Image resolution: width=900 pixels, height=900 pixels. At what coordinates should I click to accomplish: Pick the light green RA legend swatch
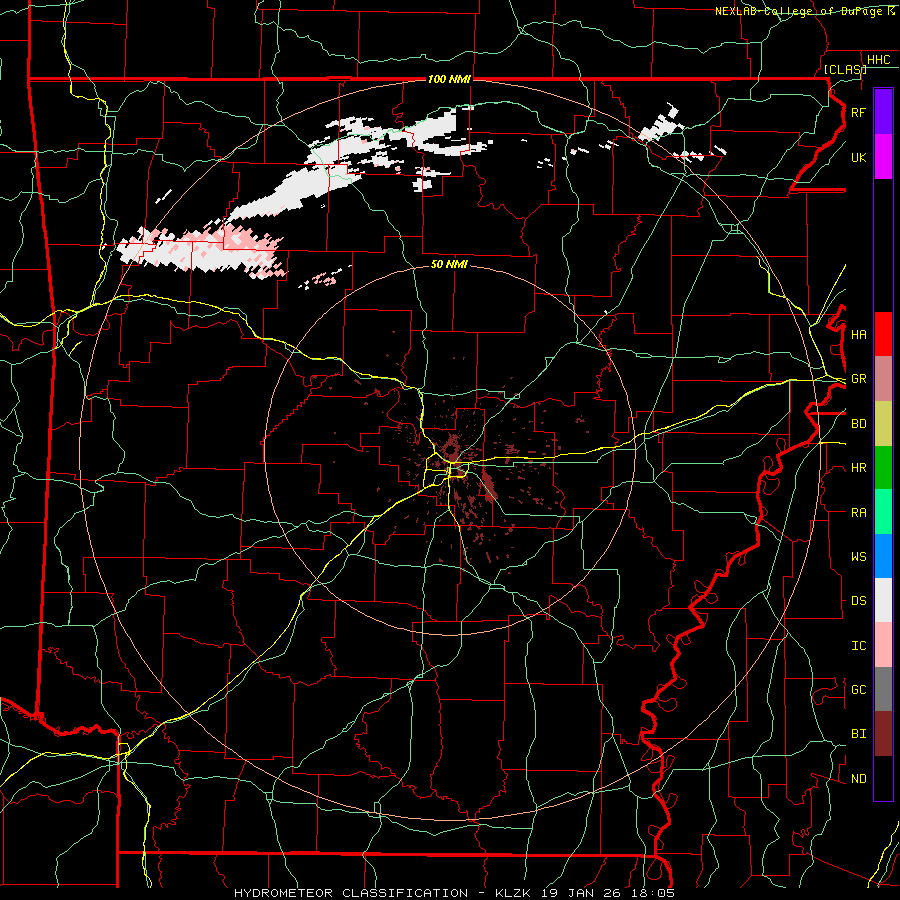(x=883, y=512)
